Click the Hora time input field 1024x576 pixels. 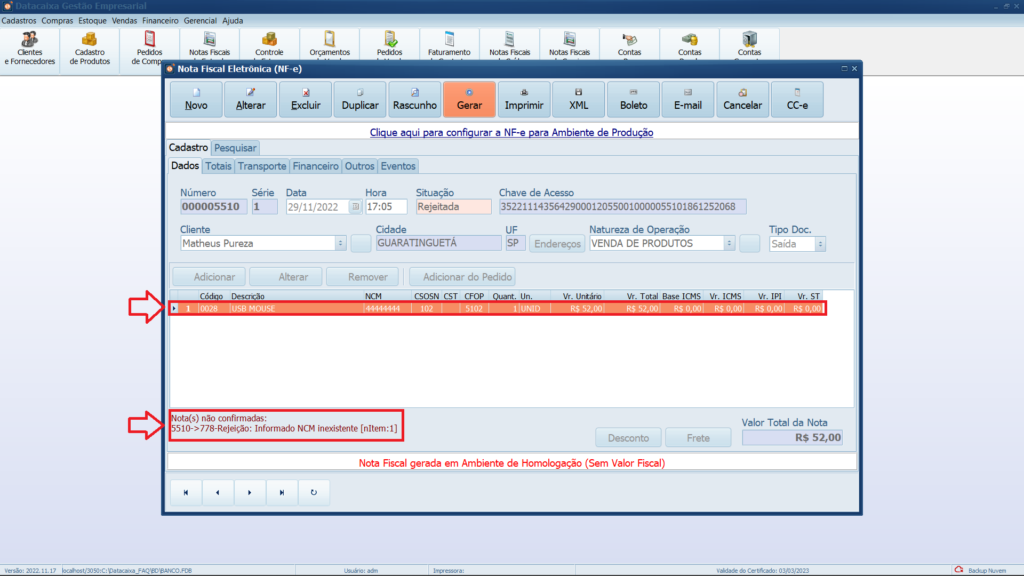click(x=386, y=207)
